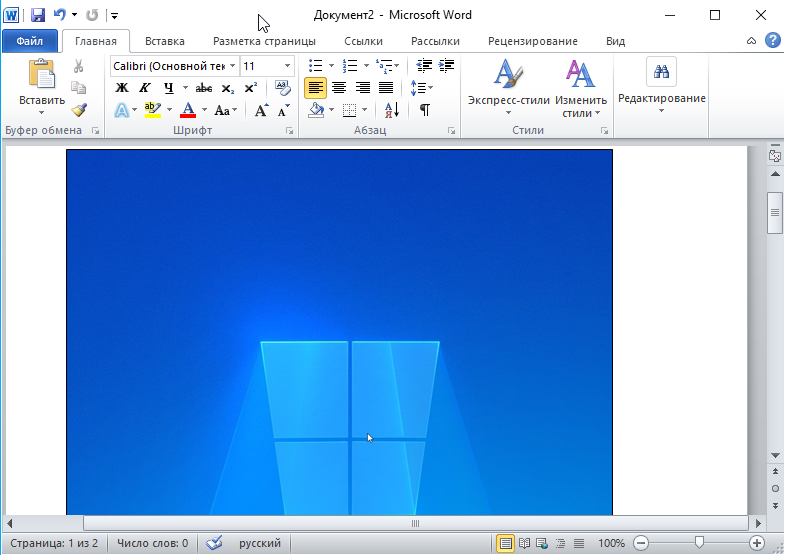Show paragraph marks with the ¶ icon
Viewport: 785px width, 555px height.
(425, 110)
